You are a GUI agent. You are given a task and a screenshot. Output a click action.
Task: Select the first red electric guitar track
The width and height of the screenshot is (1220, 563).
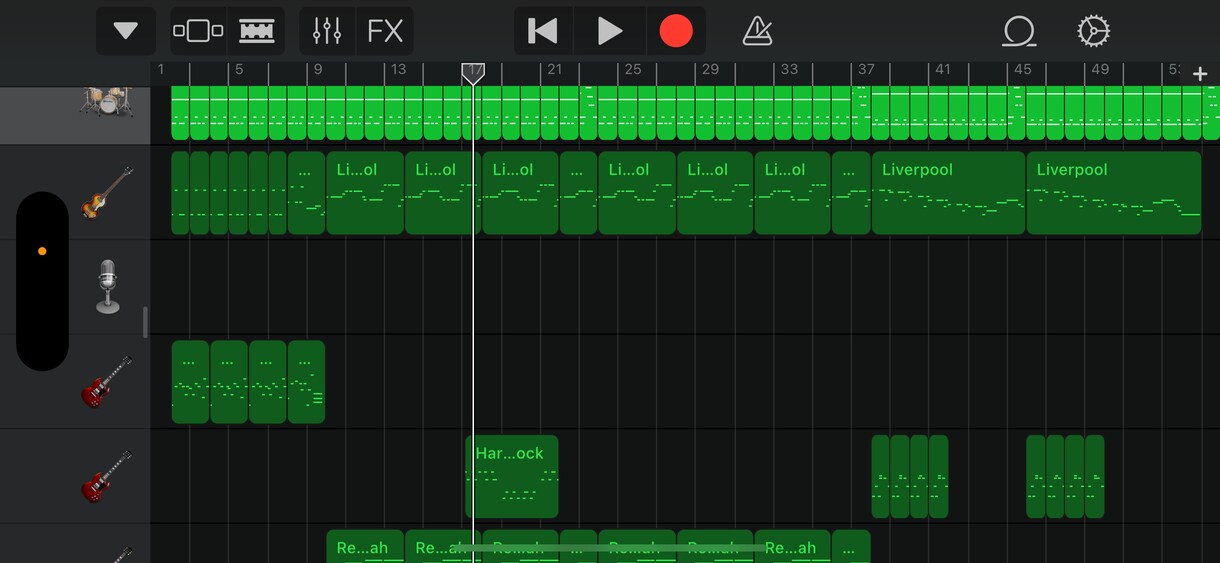click(107, 382)
